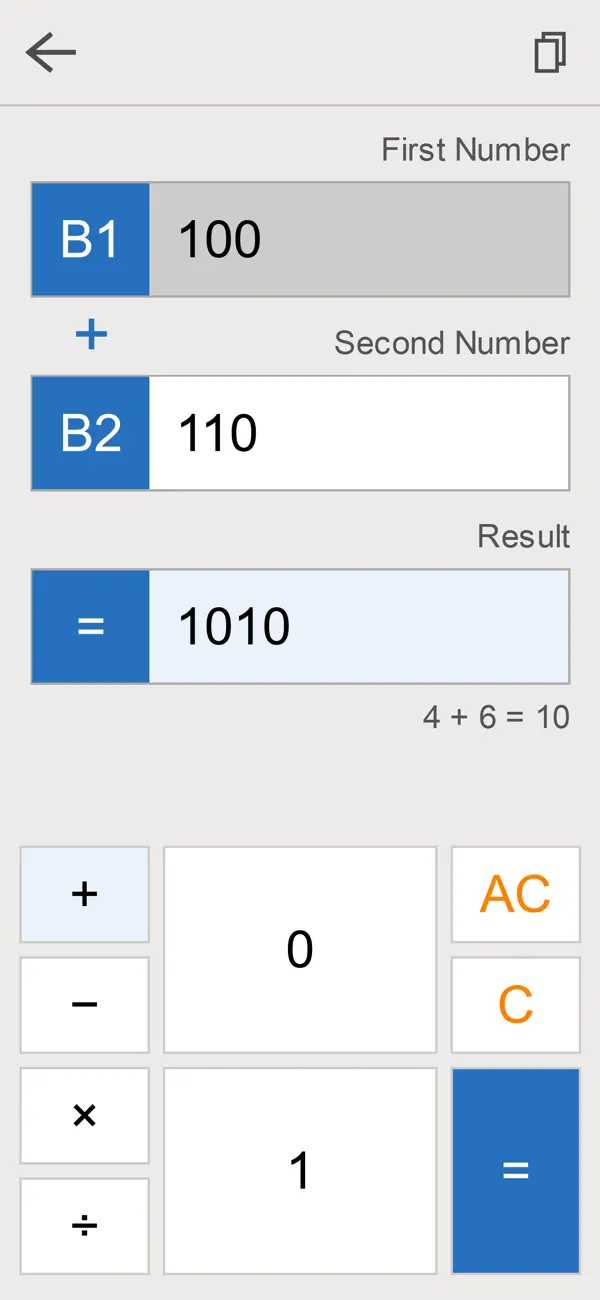The width and height of the screenshot is (600, 1300).
Task: Copy the result using the copy icon
Action: pyautogui.click(x=550, y=52)
